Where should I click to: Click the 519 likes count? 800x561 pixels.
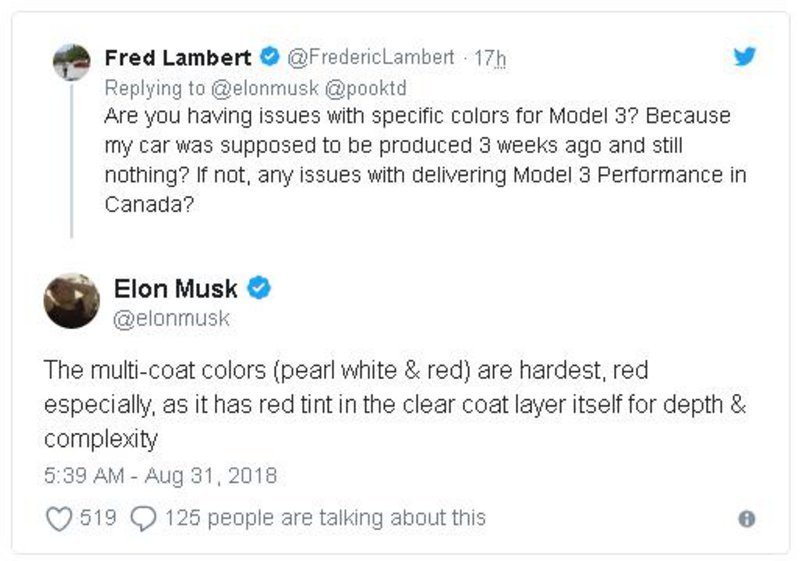click(x=98, y=518)
